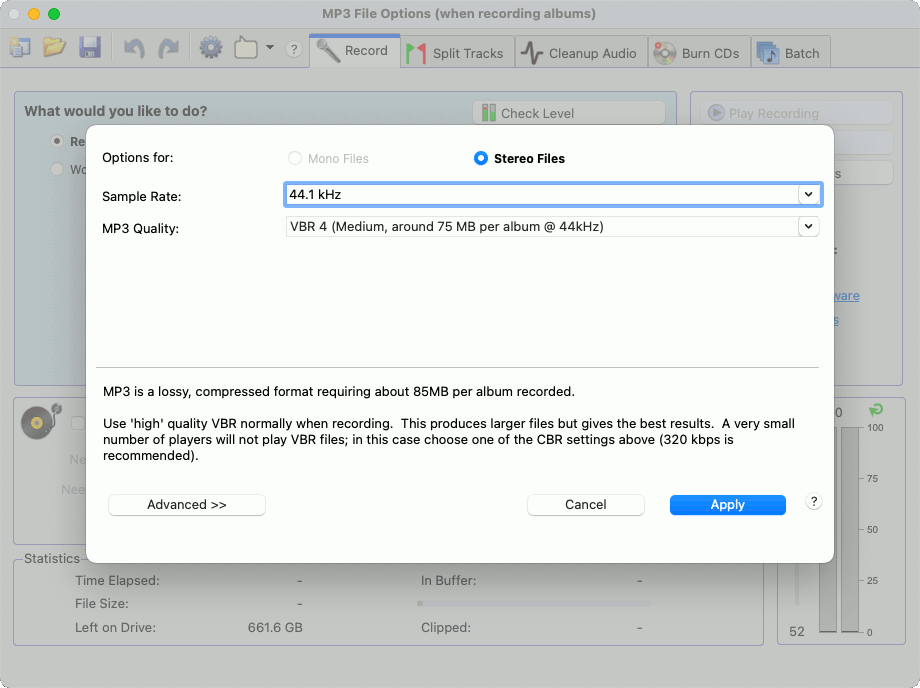Viewport: 920px width, 688px height.
Task: Open settings via the gear icon
Action: pyautogui.click(x=211, y=48)
